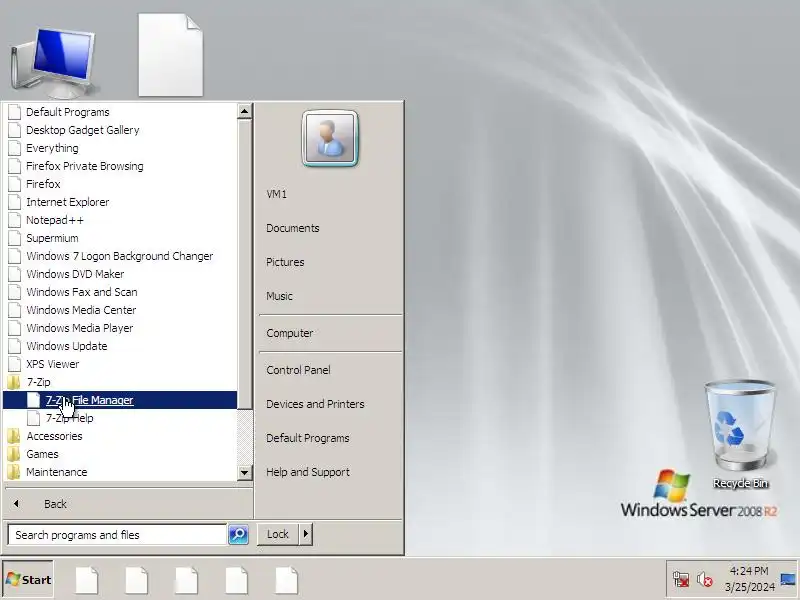
Task: Click the icon beside Notepad++
Action: 15,220
